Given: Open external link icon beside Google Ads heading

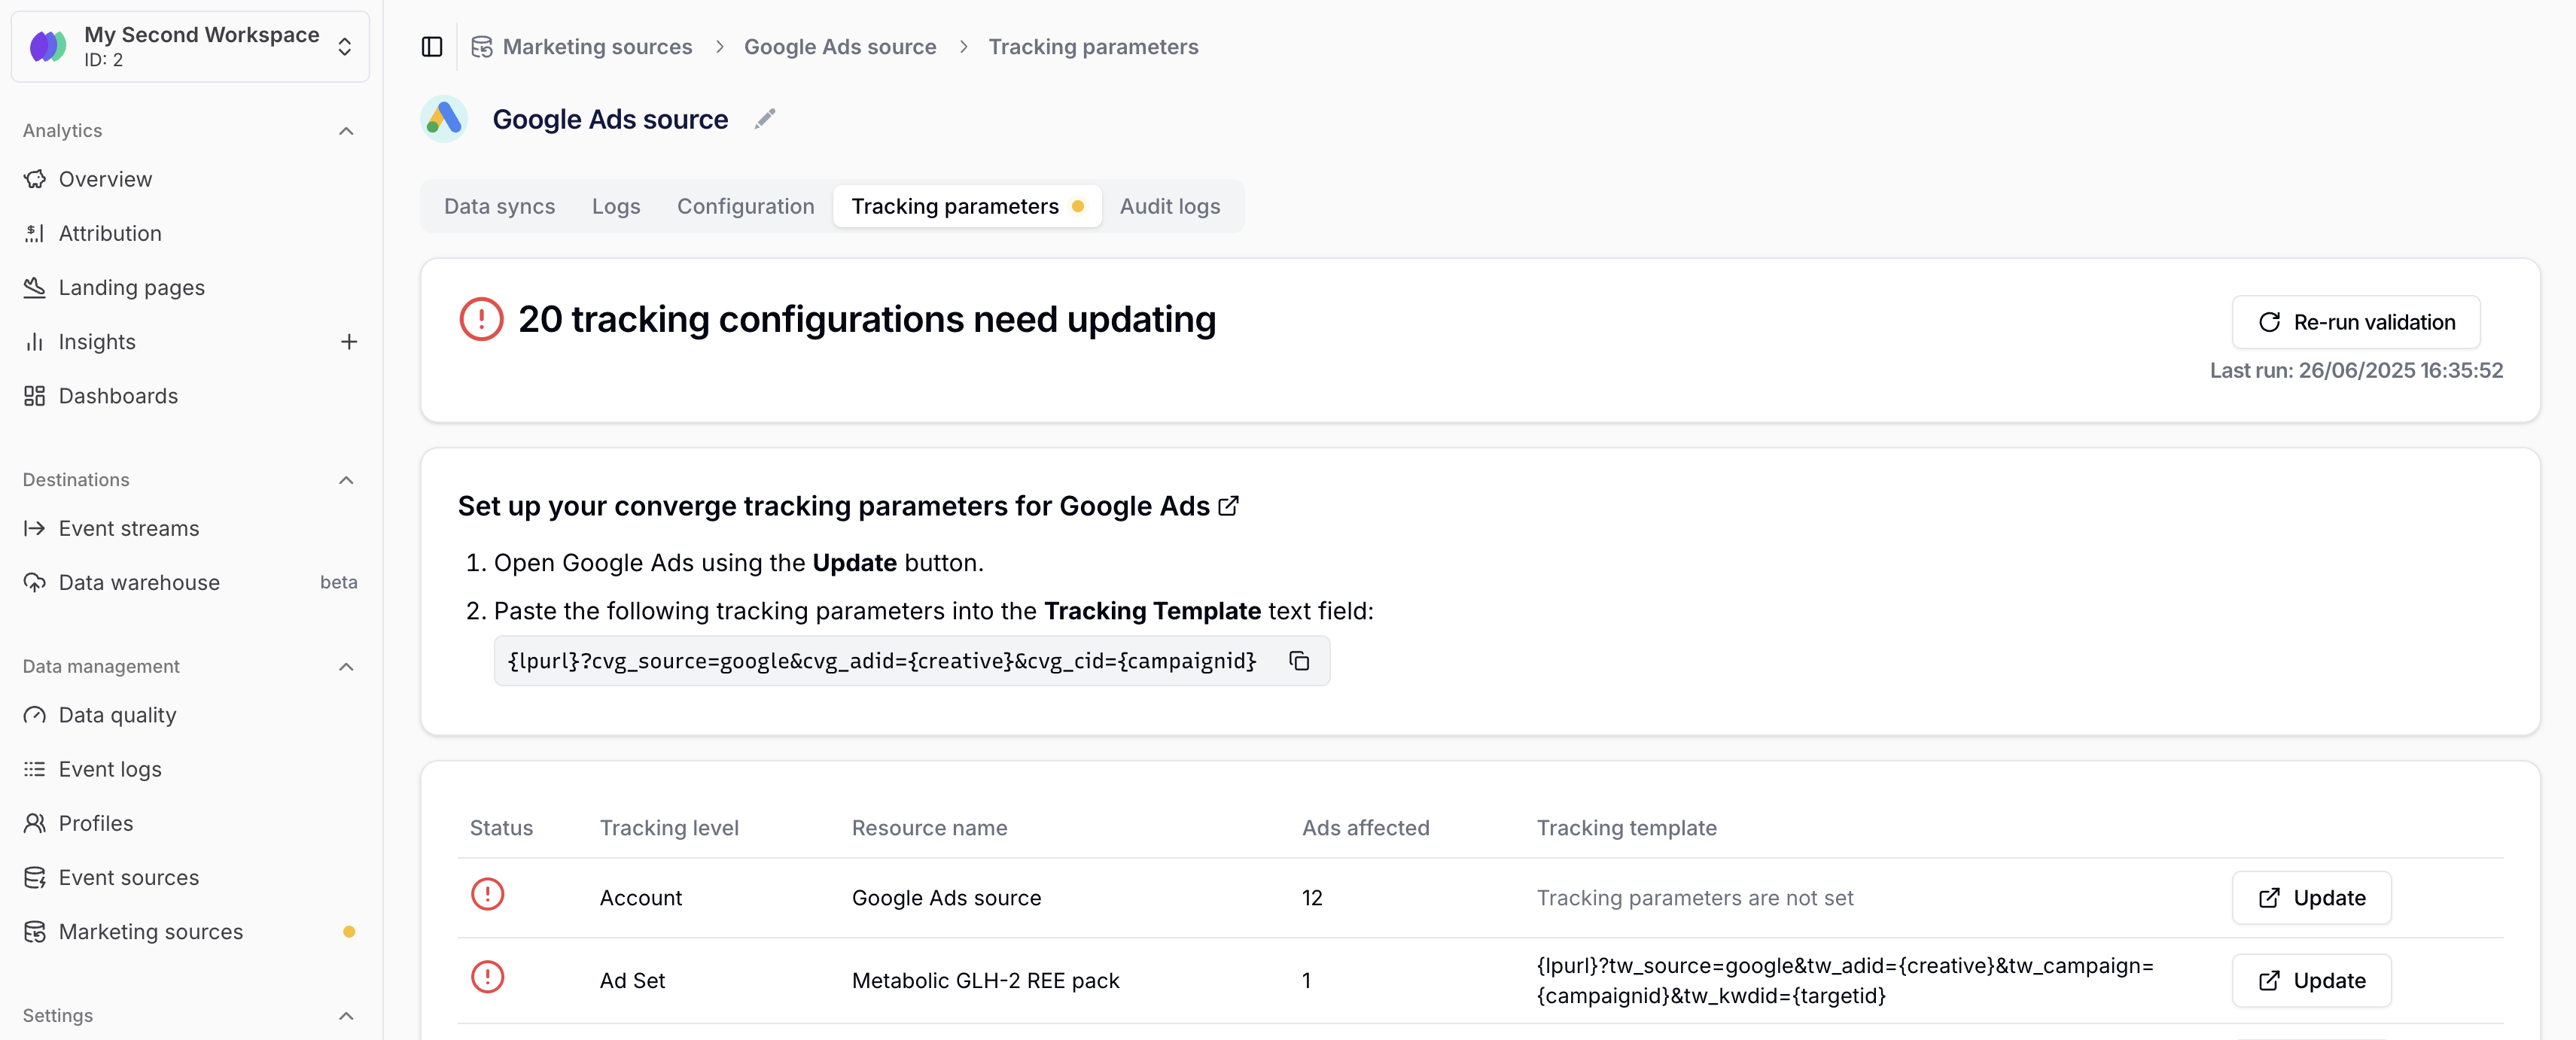Looking at the screenshot, I should point(1229,506).
